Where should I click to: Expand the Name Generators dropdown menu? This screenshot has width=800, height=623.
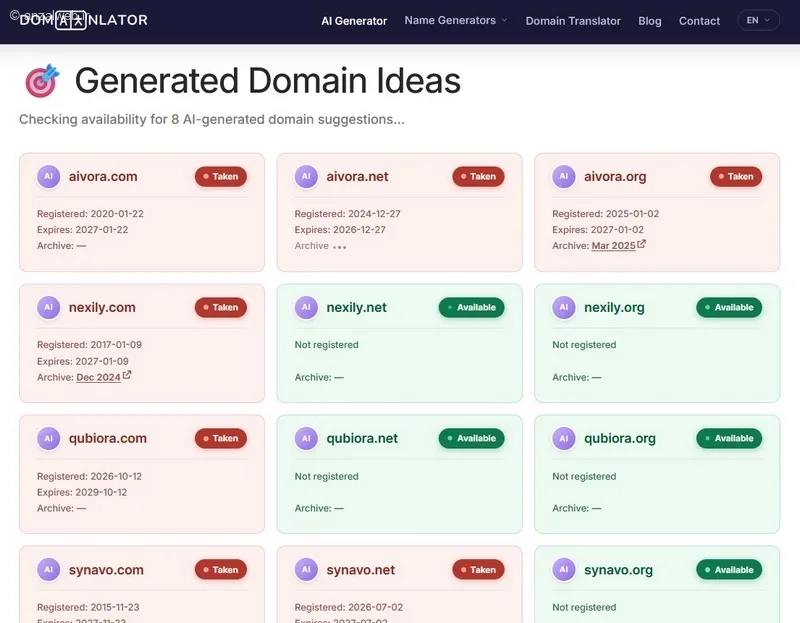pyautogui.click(x=456, y=20)
